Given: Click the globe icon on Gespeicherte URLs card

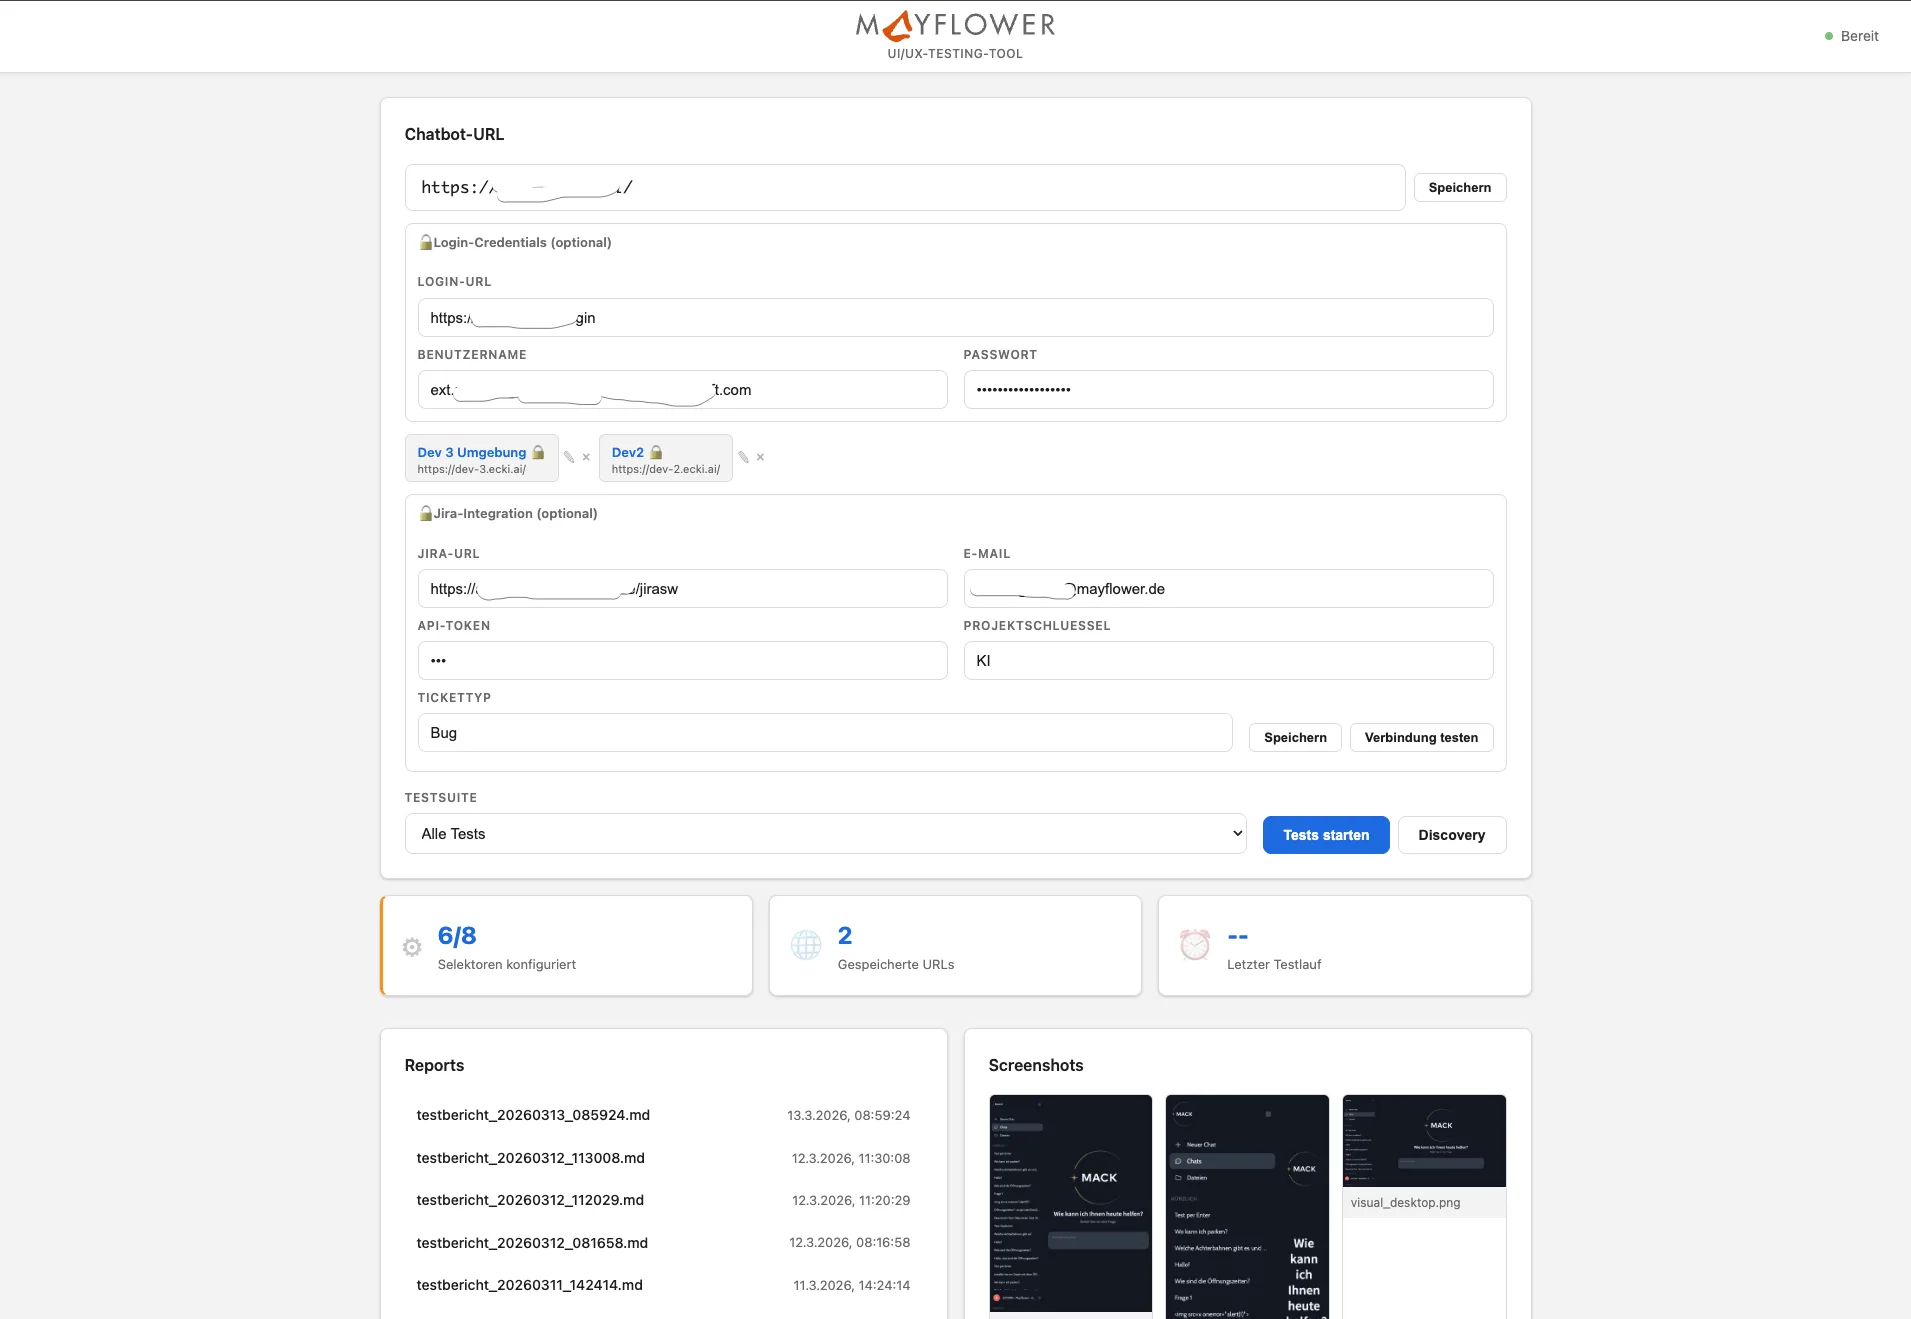Looking at the screenshot, I should pos(806,945).
